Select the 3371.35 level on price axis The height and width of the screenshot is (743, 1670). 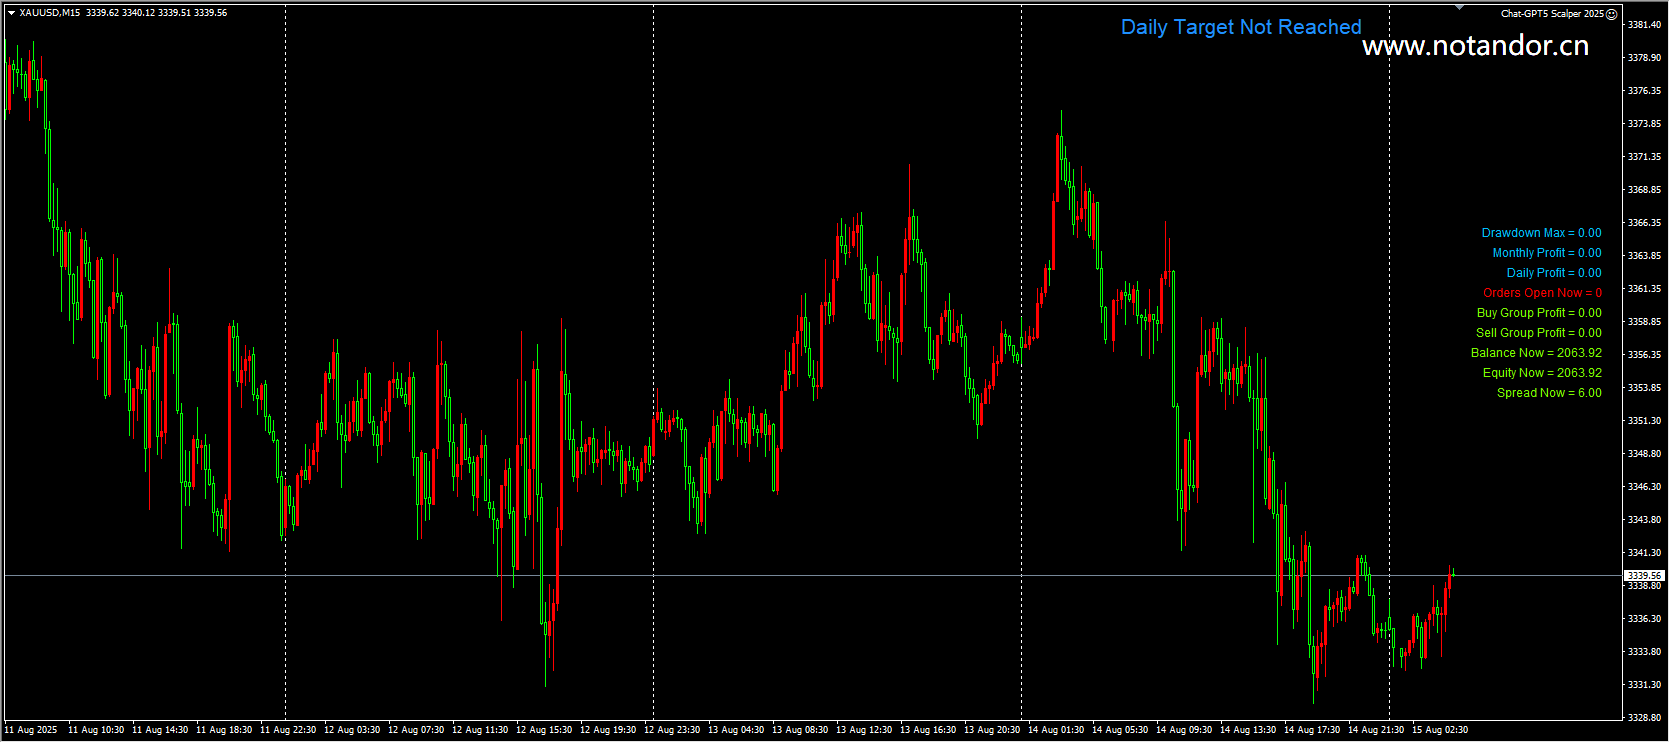pos(1645,157)
